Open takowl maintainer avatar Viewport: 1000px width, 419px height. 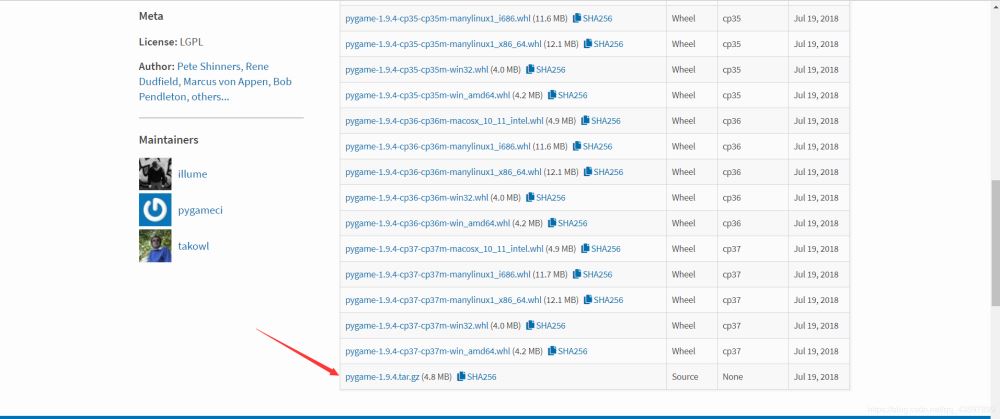pyautogui.click(x=155, y=246)
